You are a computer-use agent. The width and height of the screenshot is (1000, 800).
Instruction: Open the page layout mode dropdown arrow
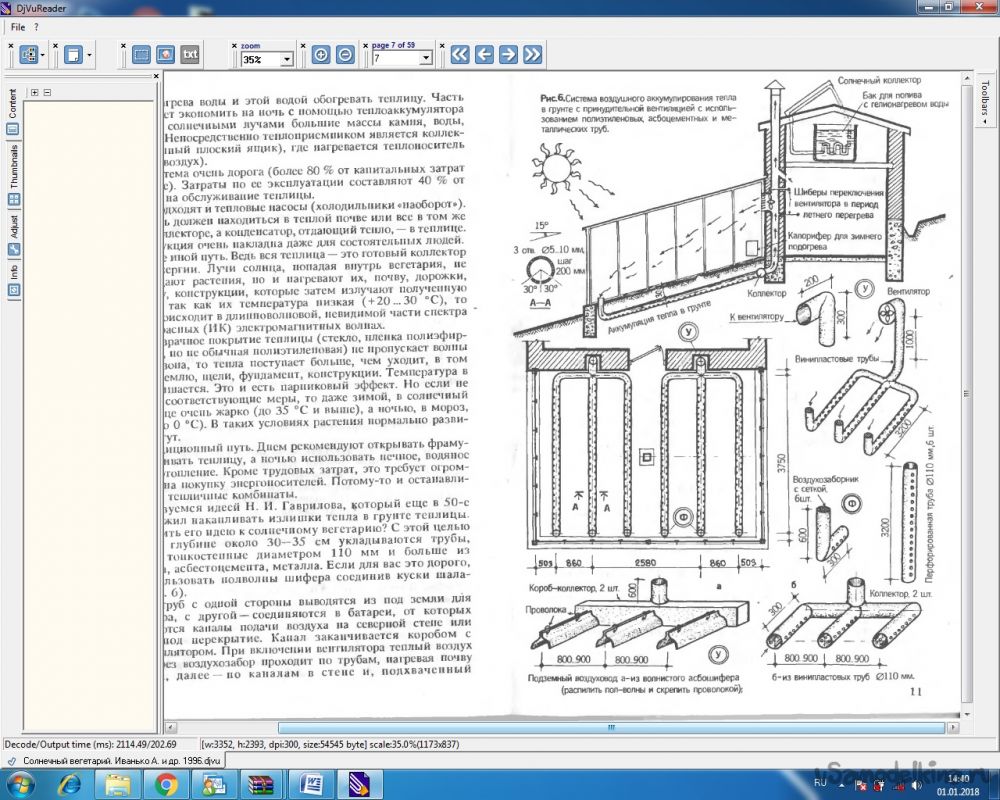tap(90, 55)
